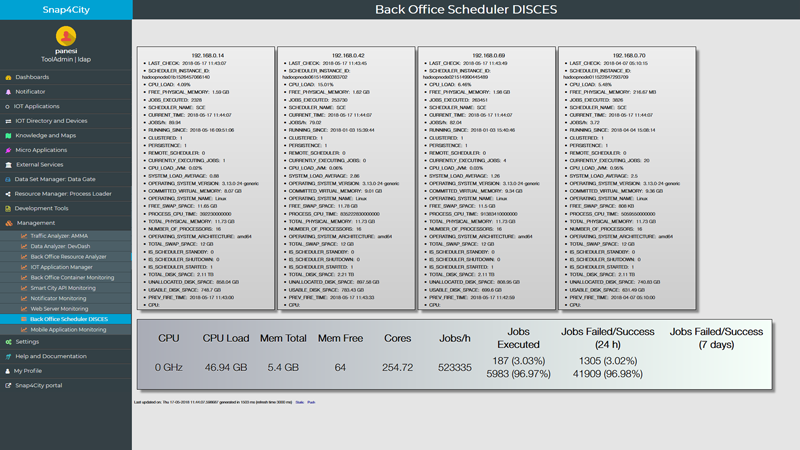Click the Knowledge and Maps icon
This screenshot has width=800, height=450.
pyautogui.click(x=9, y=135)
